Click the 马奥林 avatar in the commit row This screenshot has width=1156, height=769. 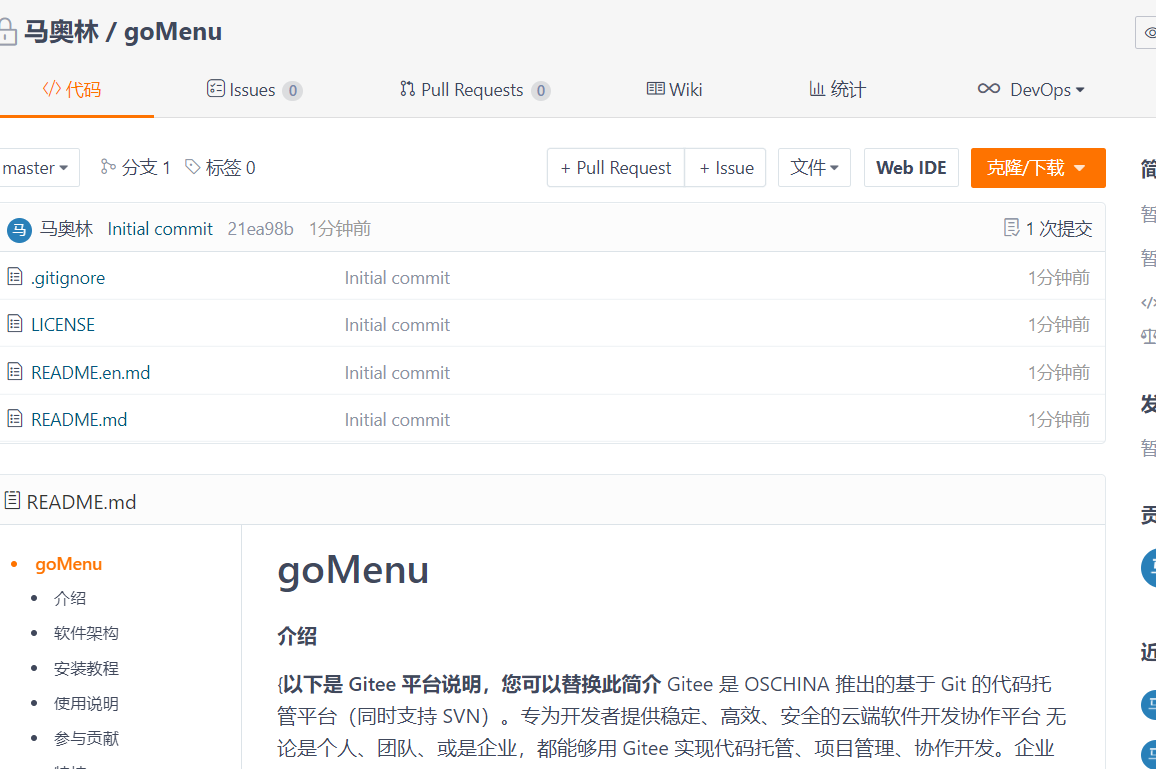[x=19, y=230]
